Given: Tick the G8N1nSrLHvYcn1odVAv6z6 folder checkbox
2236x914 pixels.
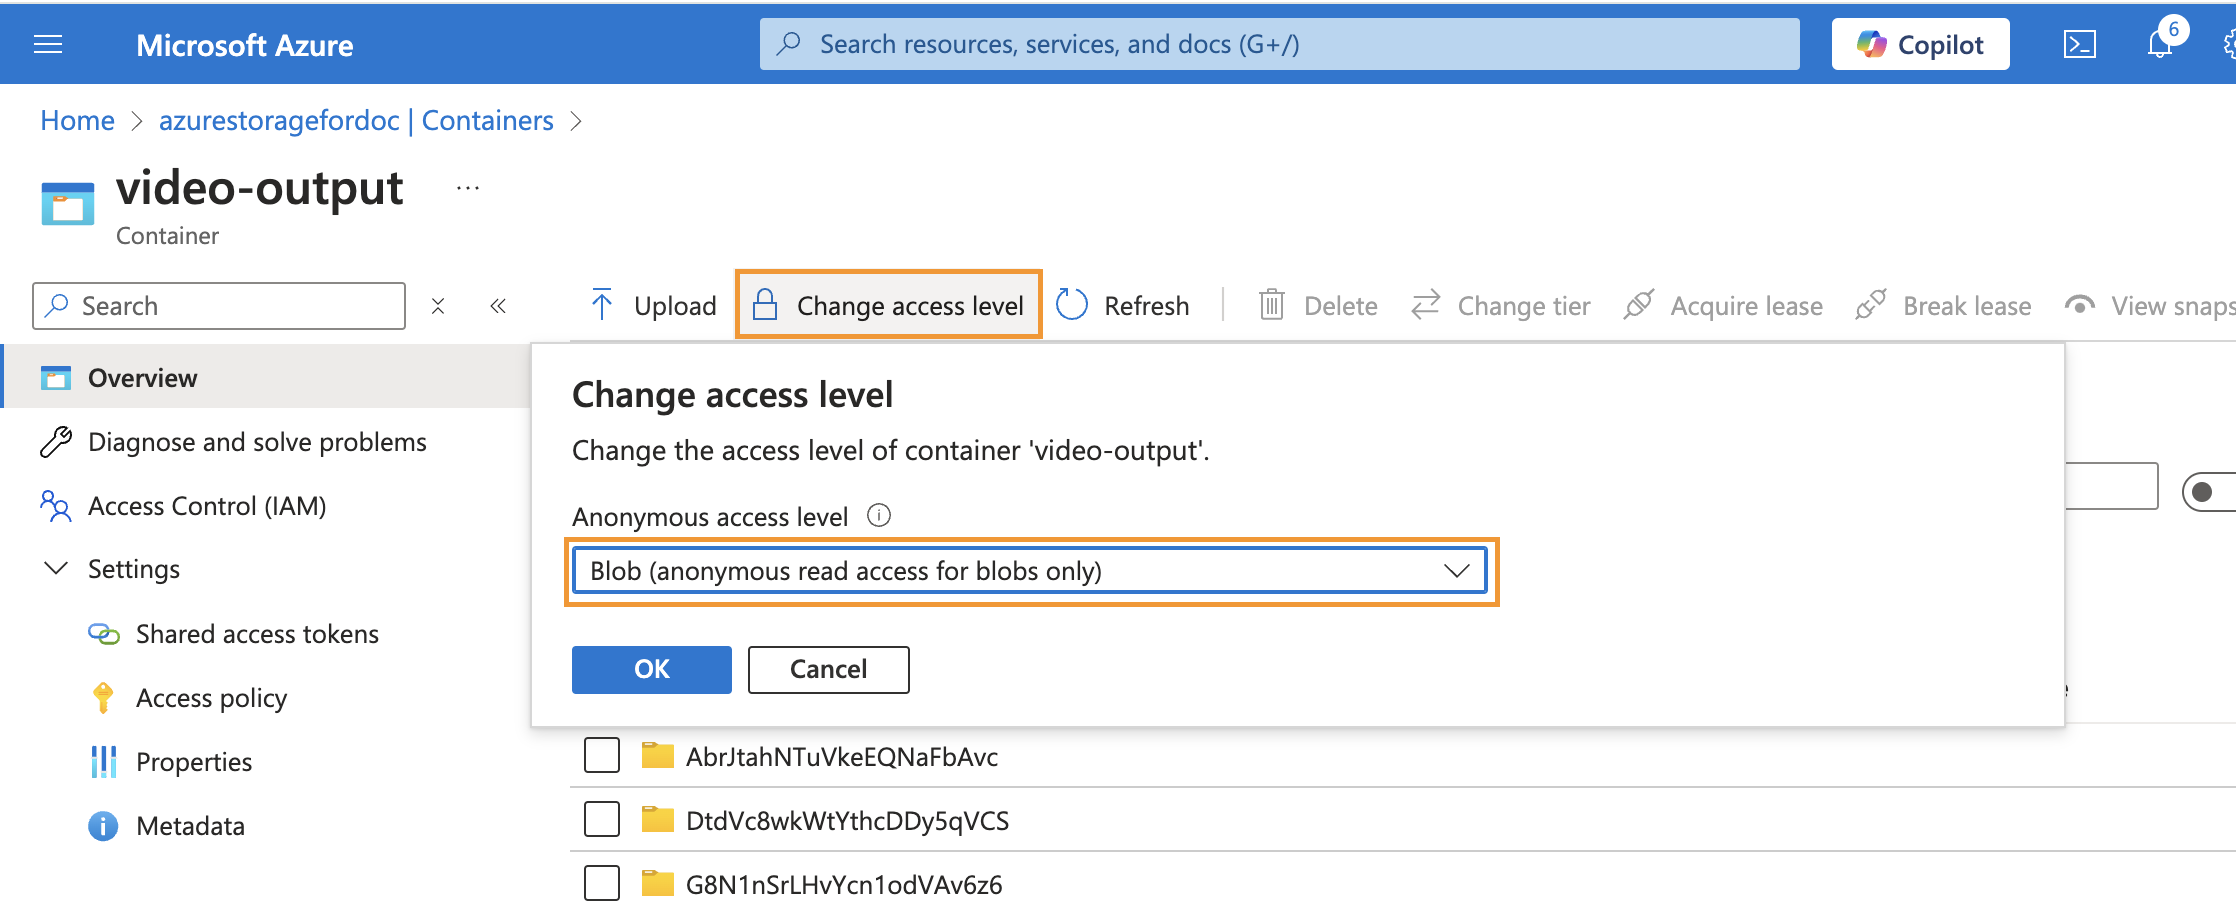Looking at the screenshot, I should pos(602,884).
